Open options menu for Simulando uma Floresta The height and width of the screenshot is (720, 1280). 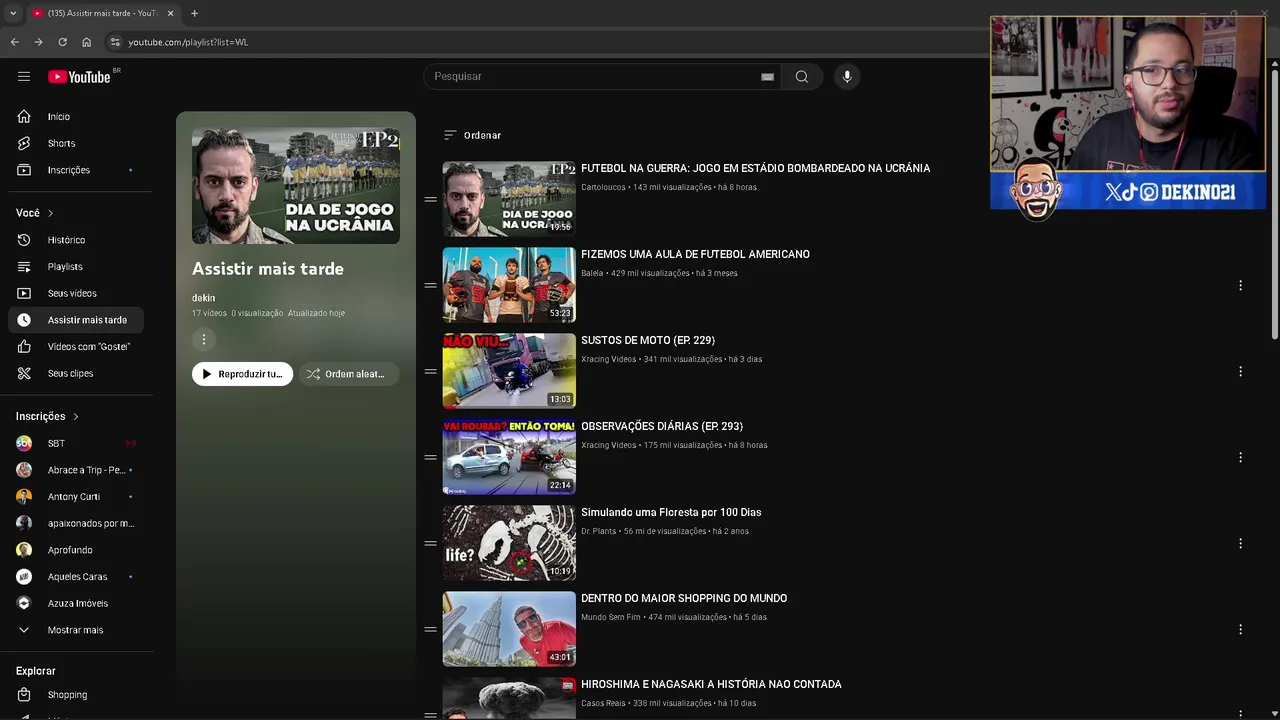[x=1240, y=543]
